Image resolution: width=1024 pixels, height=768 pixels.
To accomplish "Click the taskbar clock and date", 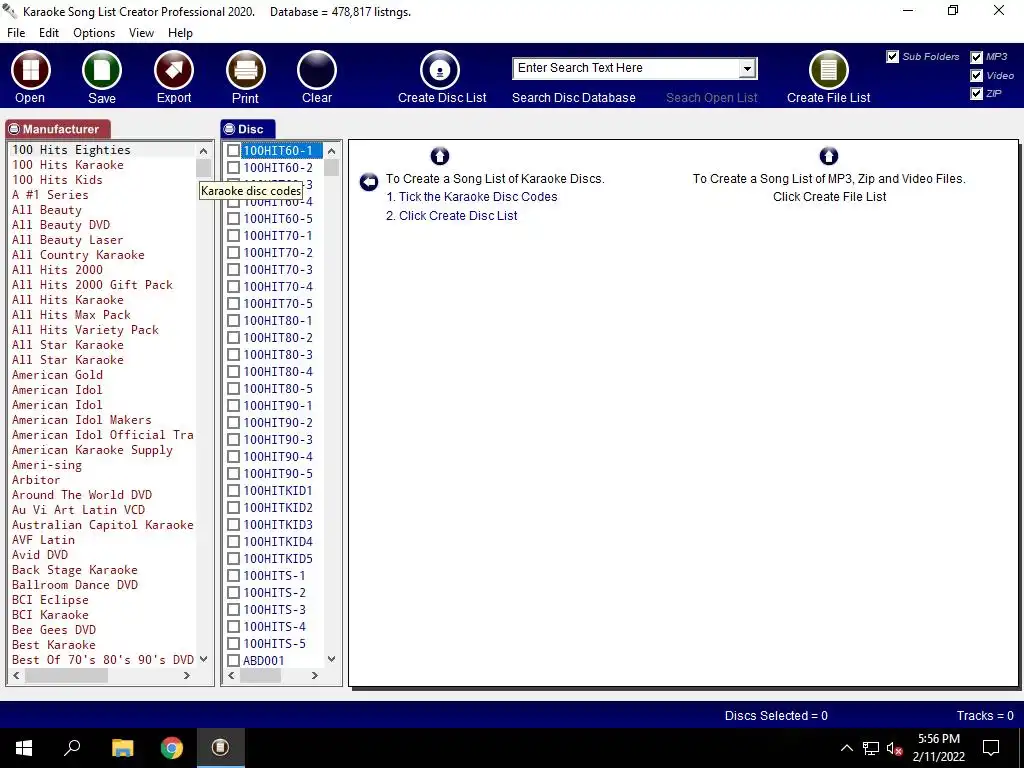I will pos(938,748).
